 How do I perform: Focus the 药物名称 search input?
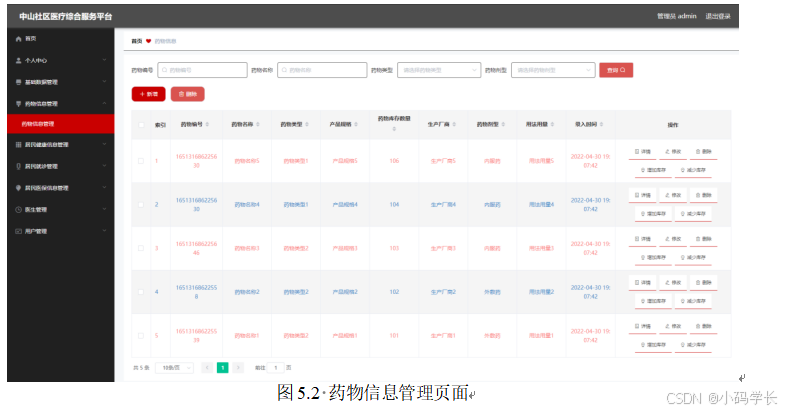click(x=322, y=70)
